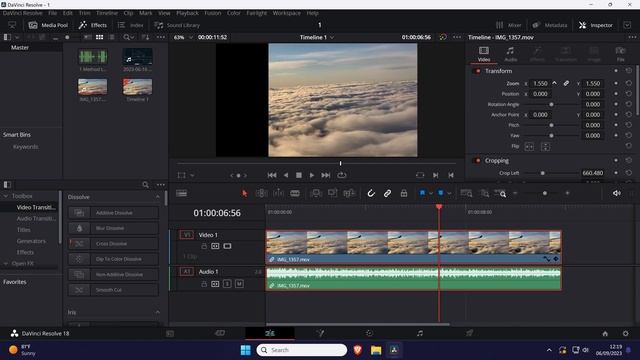The width and height of the screenshot is (640, 360).
Task: Toggle the Inspector panel
Action: pos(596,25)
